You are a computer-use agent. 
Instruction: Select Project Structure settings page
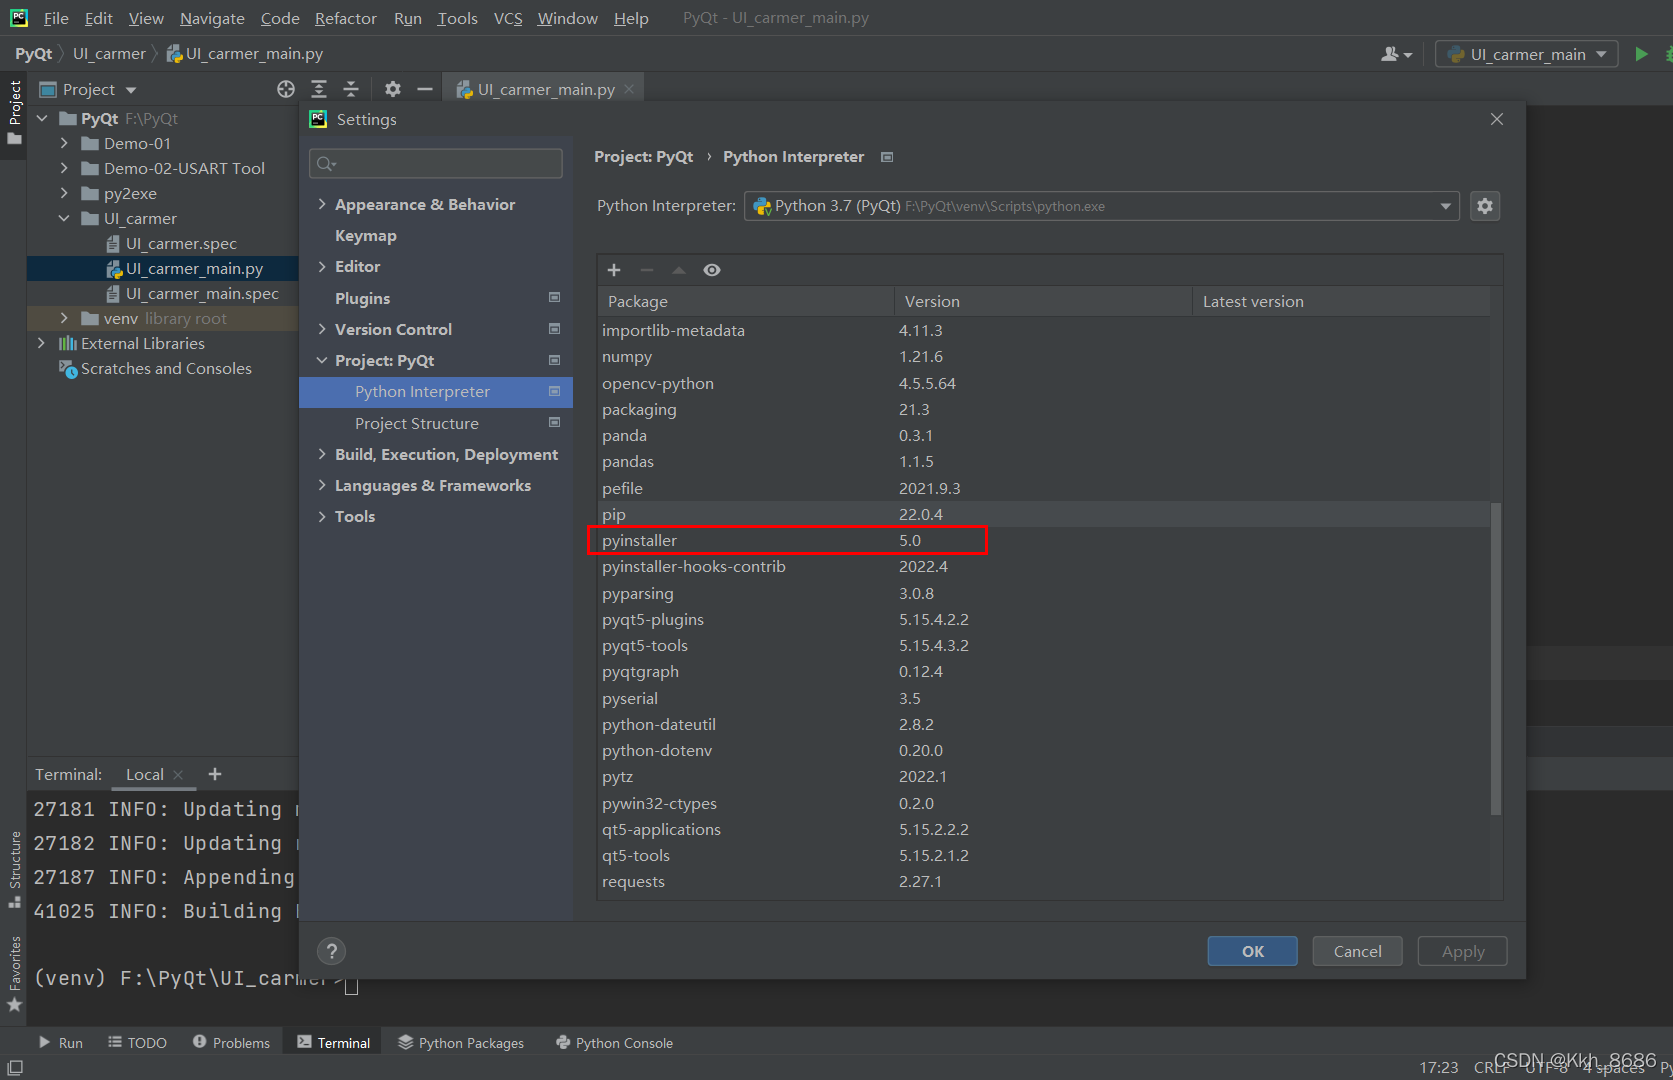point(417,423)
